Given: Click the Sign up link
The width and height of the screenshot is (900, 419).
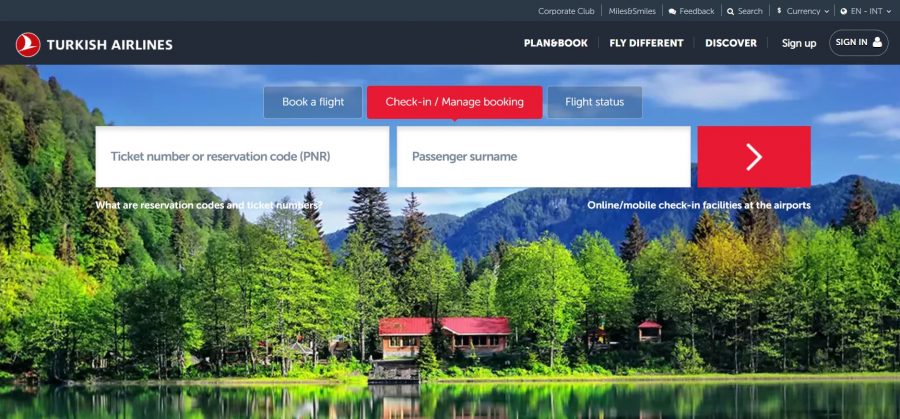Looking at the screenshot, I should click(x=799, y=43).
